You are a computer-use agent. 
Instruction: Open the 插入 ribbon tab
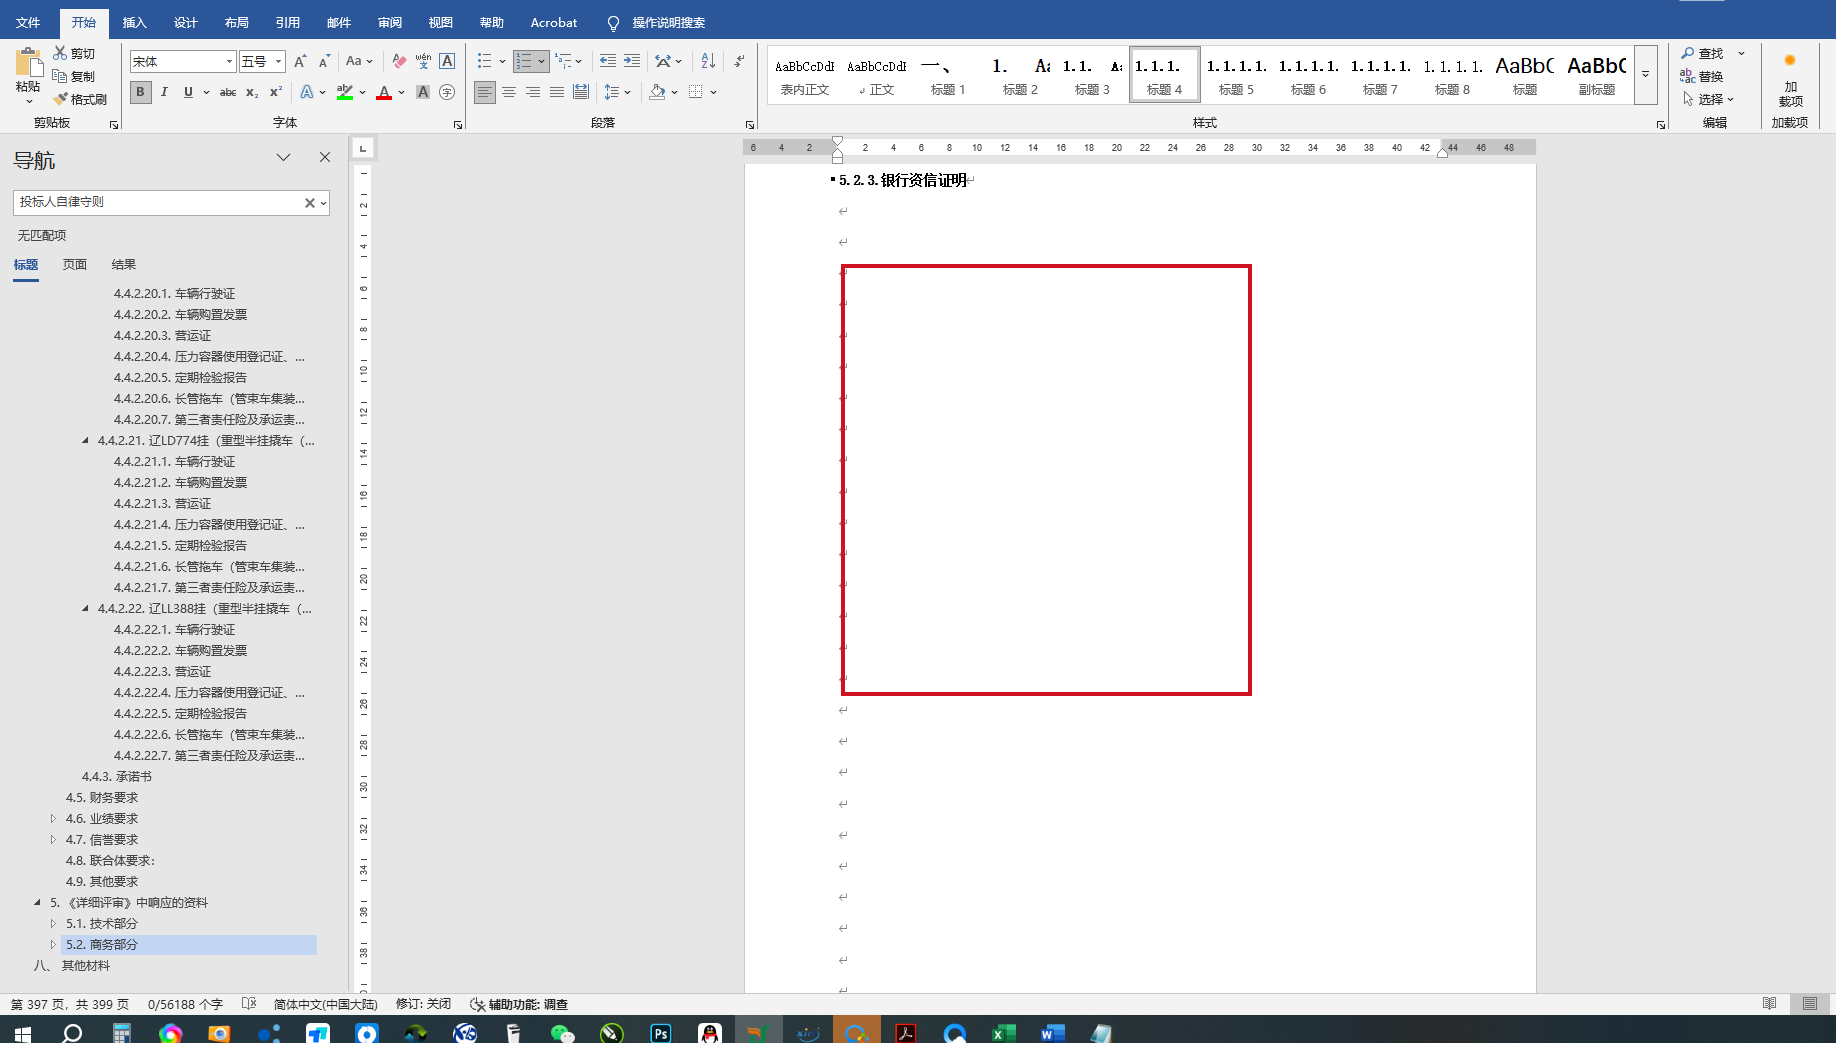click(134, 22)
